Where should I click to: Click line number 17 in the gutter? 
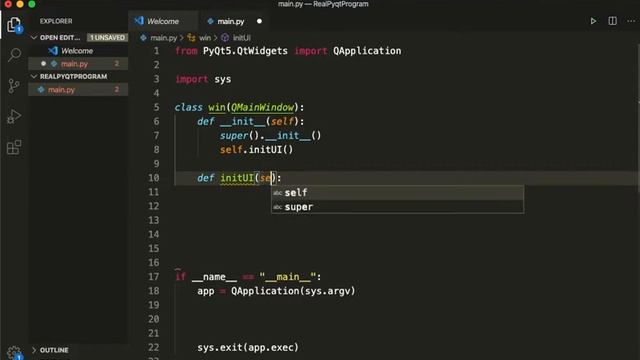click(x=153, y=277)
